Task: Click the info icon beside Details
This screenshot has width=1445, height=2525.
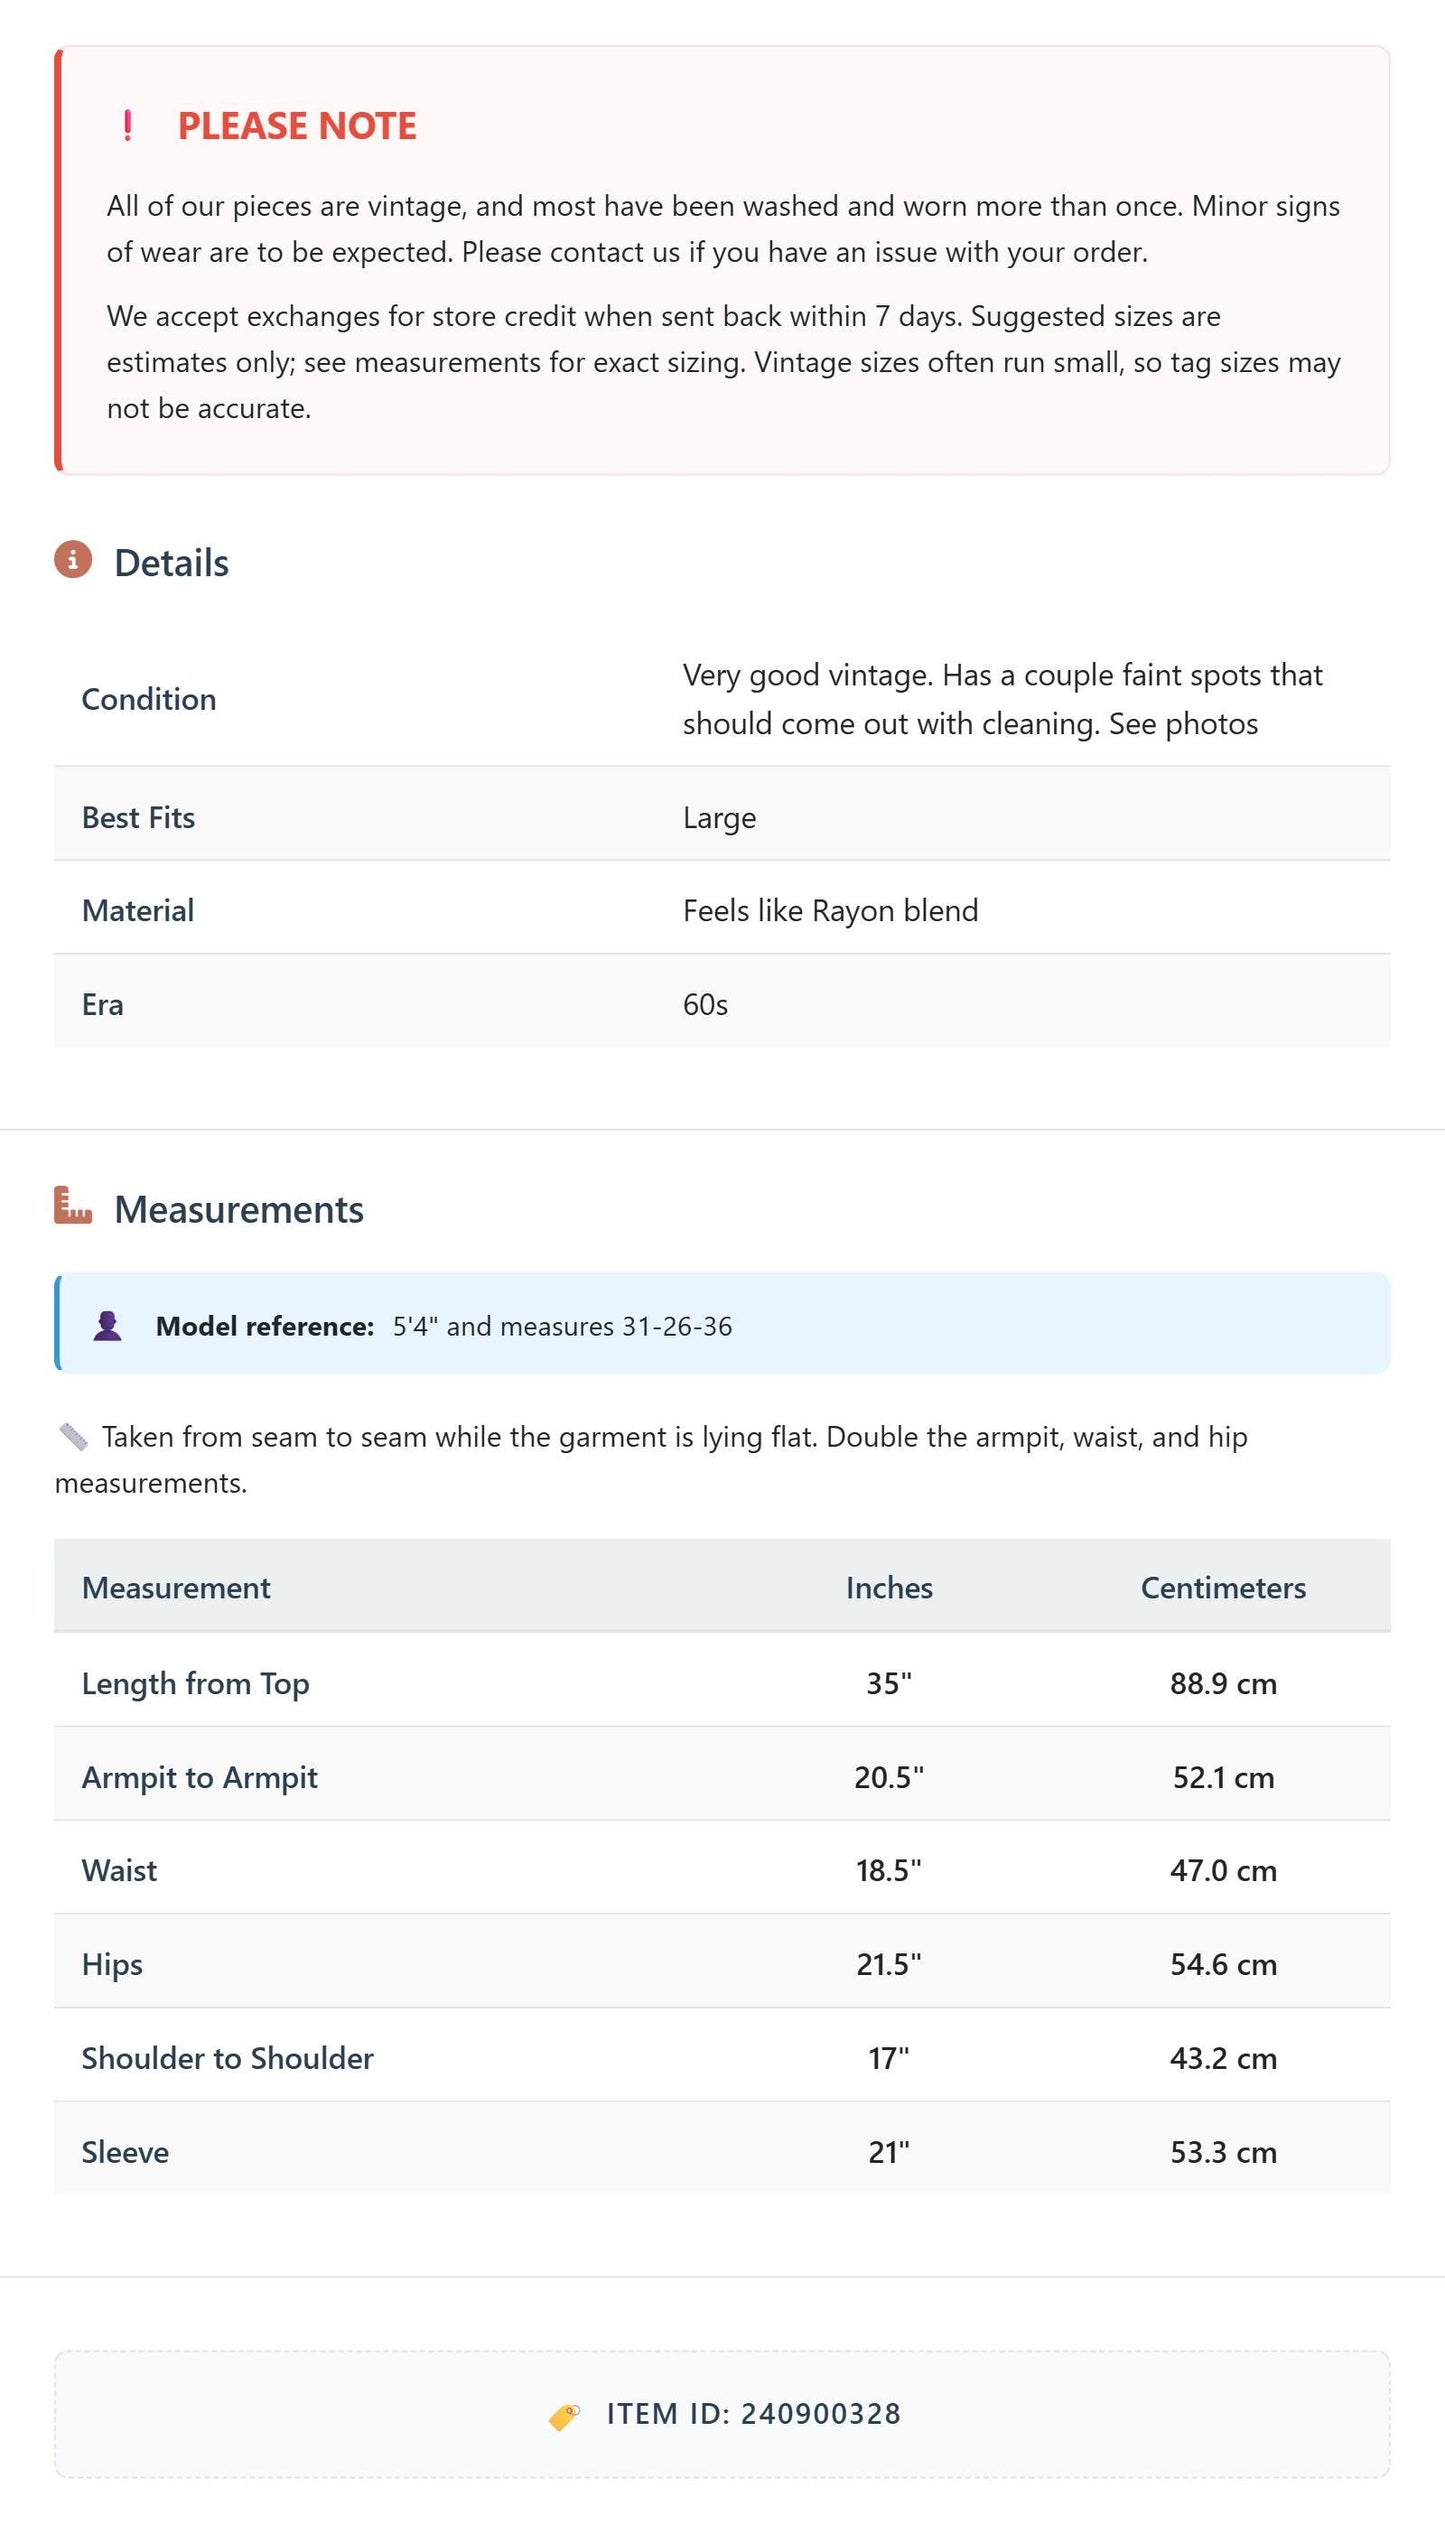Action: tap(73, 559)
